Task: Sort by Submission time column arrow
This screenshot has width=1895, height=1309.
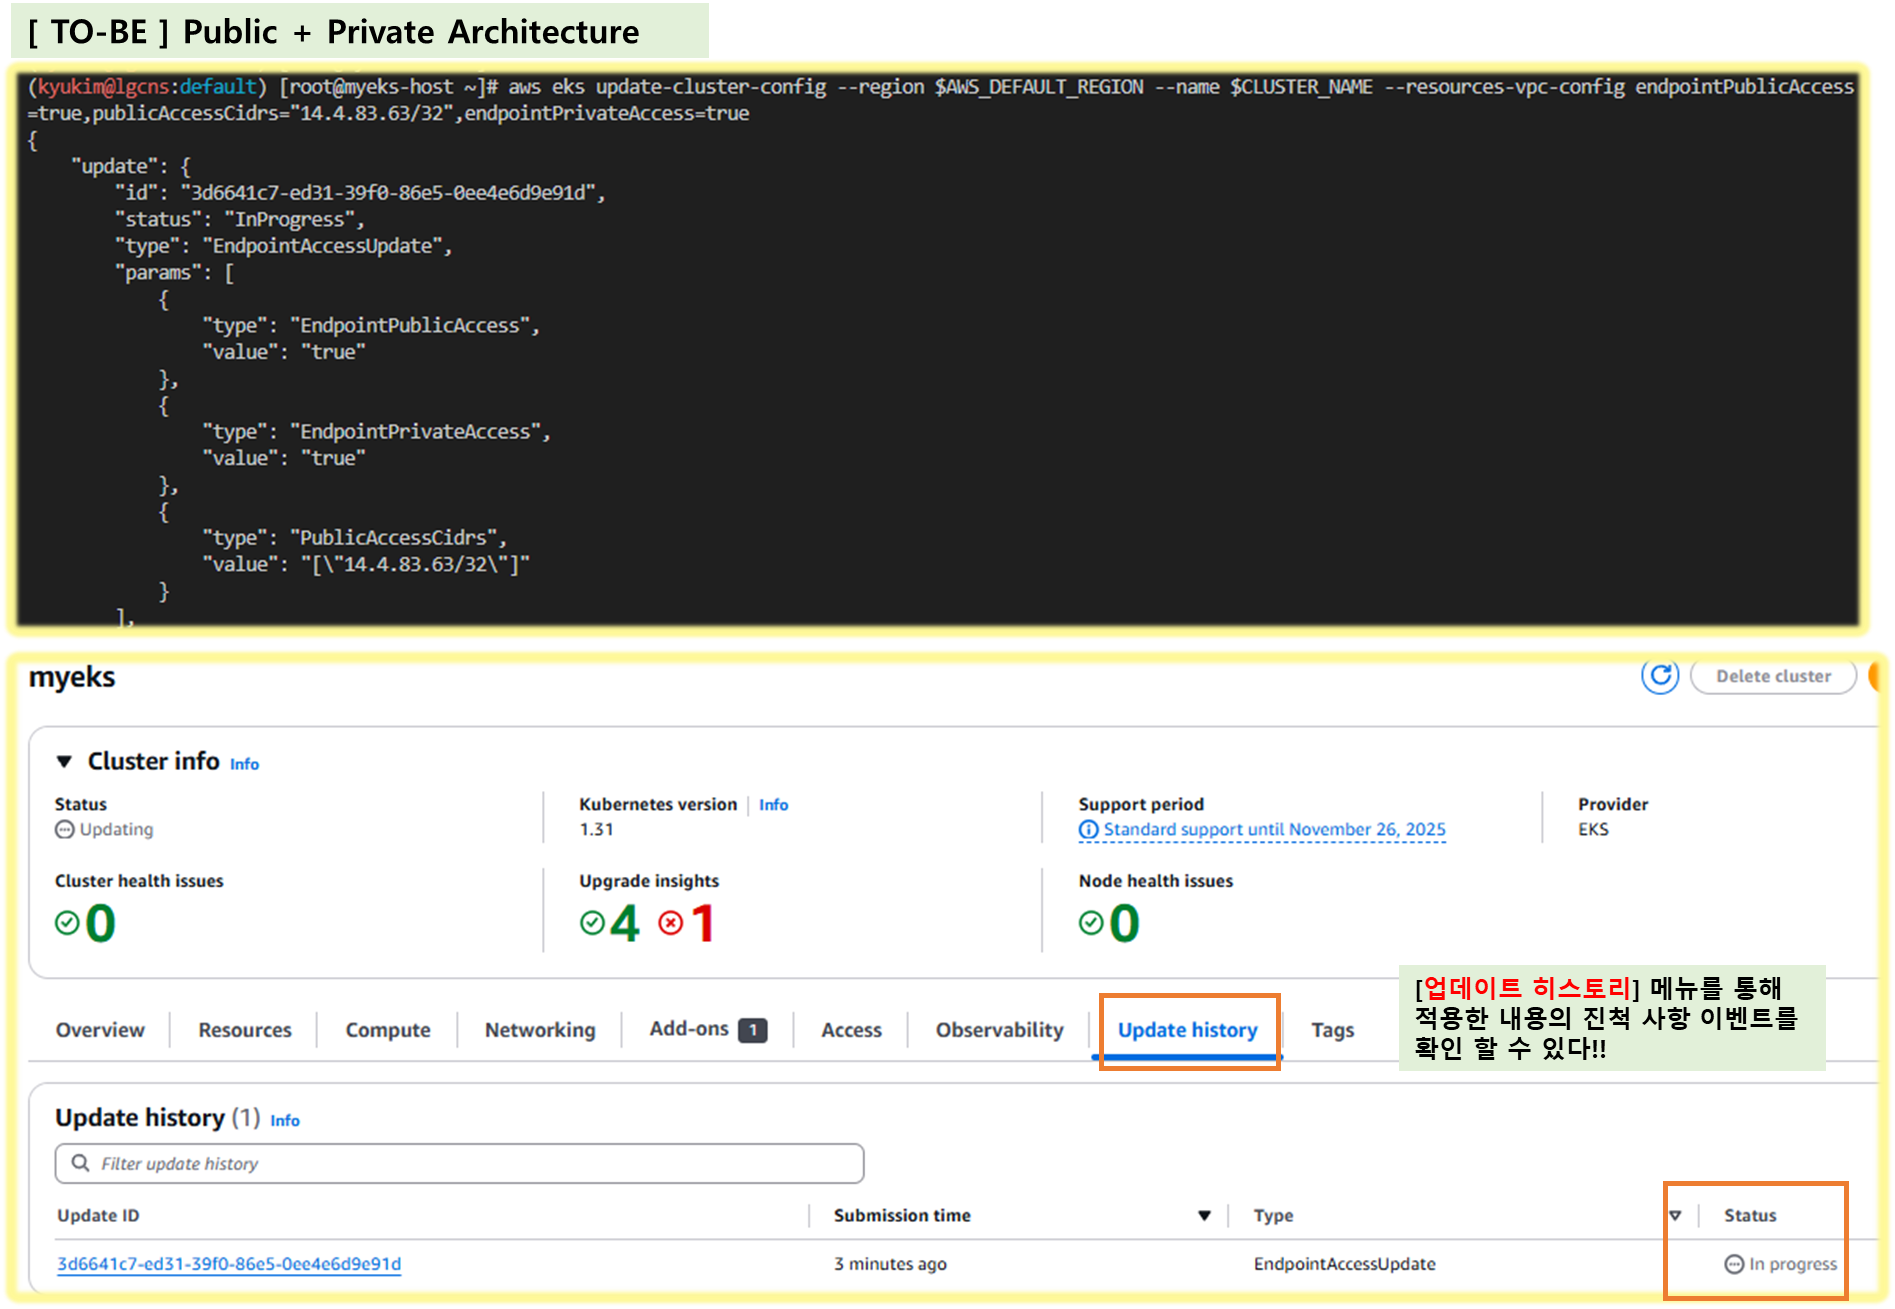Action: [1204, 1216]
